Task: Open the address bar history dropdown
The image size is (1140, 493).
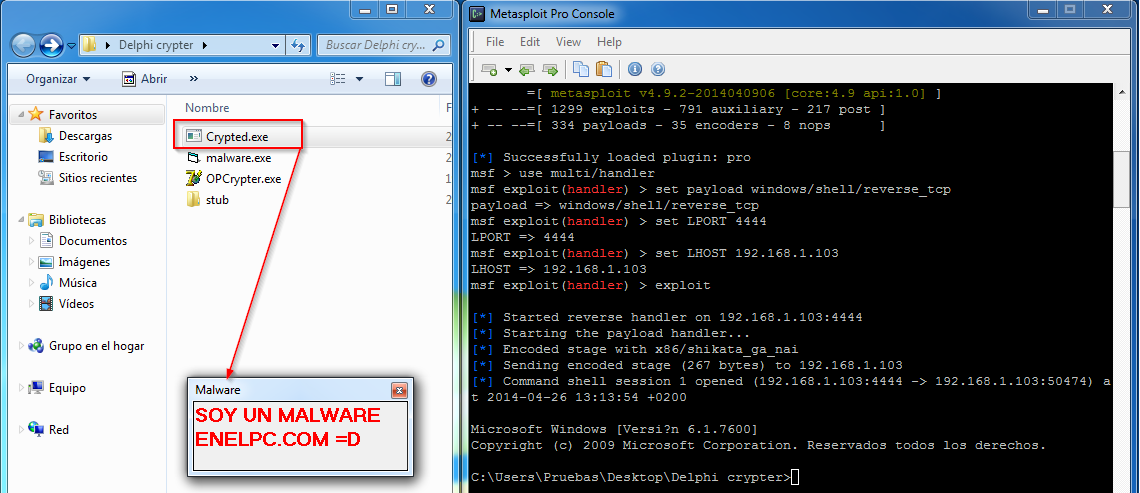Action: [275, 45]
